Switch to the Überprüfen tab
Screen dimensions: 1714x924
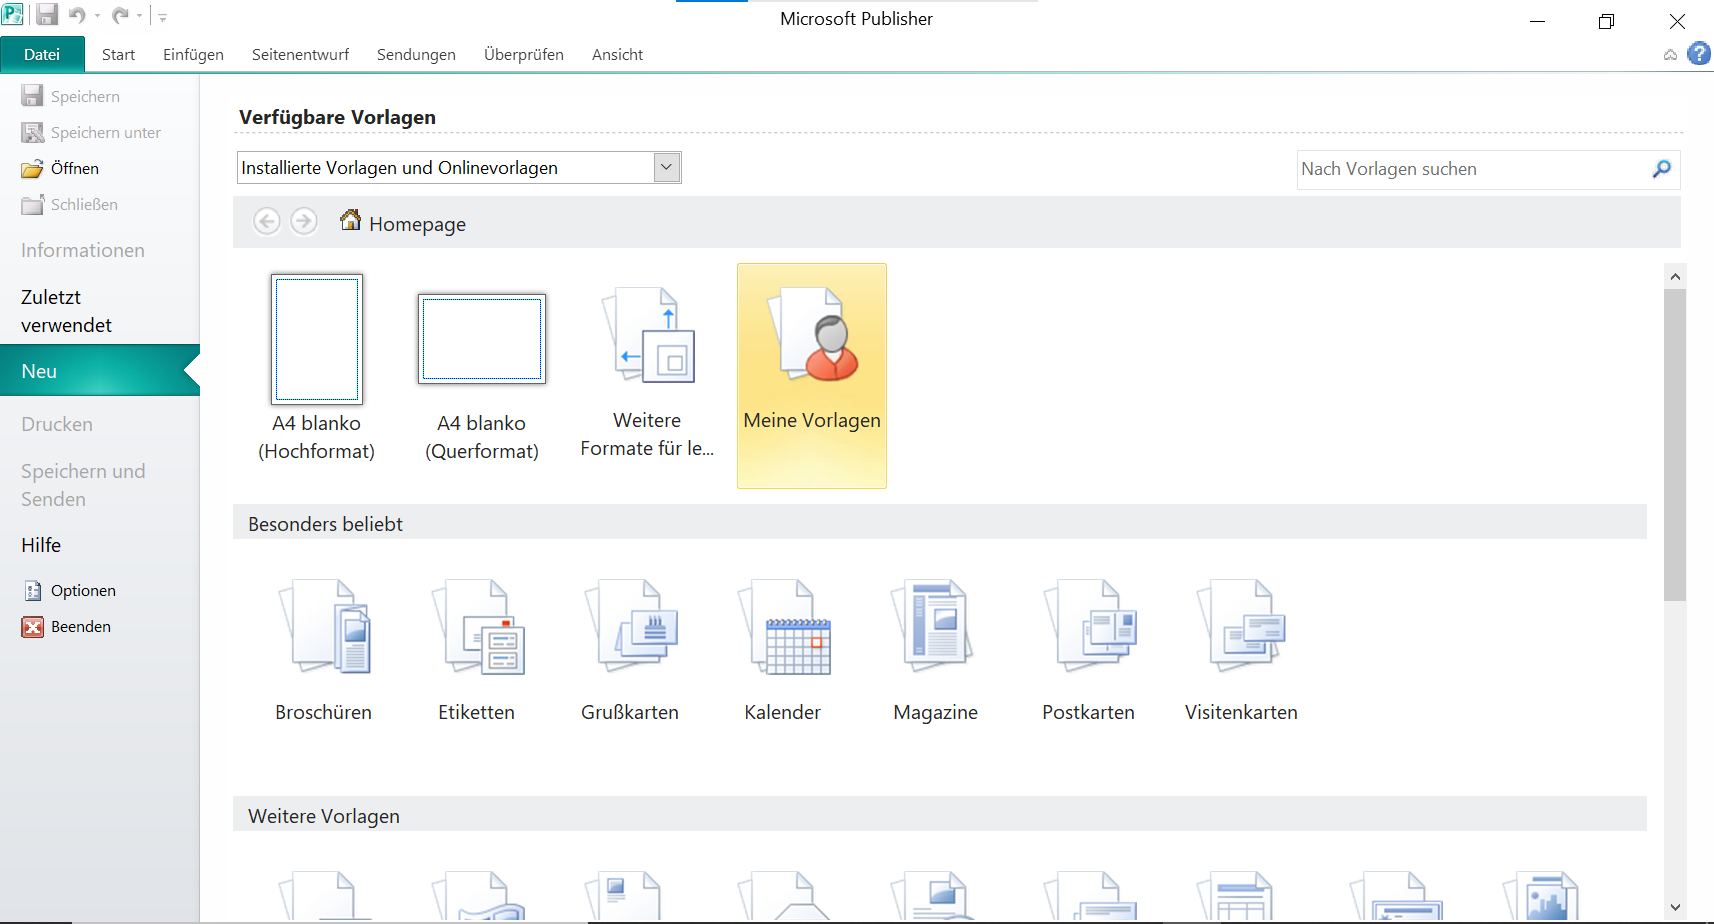tap(524, 54)
